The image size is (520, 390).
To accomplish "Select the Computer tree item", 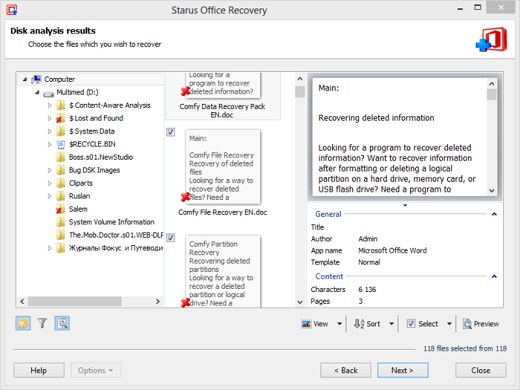I will (59, 79).
